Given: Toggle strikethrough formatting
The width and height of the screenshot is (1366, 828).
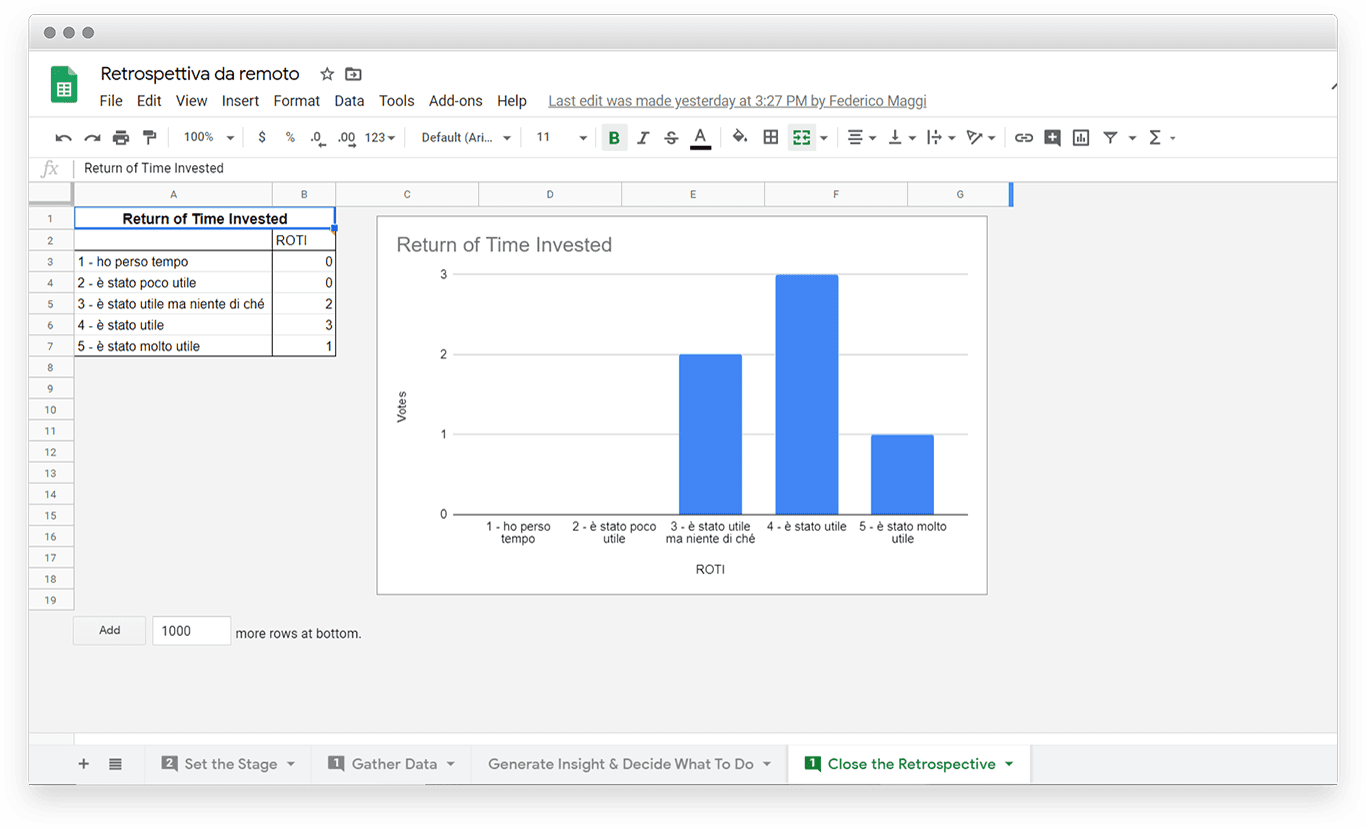Looking at the screenshot, I should 671,138.
